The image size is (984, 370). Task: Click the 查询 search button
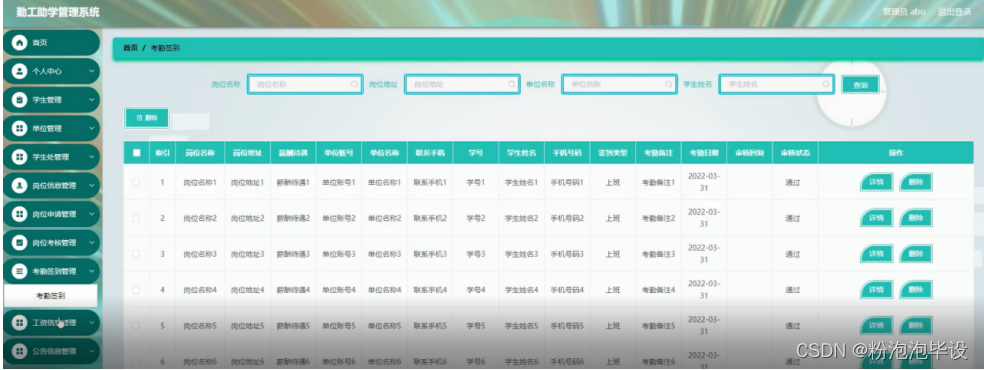pos(860,85)
